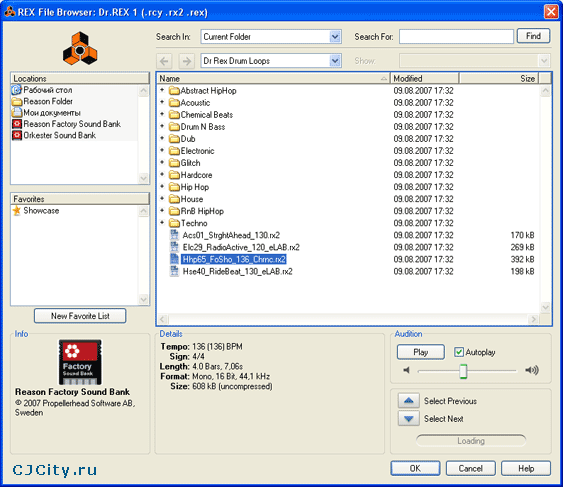Click the Мои документы folder icon
This screenshot has width=563, height=487.
point(17,112)
